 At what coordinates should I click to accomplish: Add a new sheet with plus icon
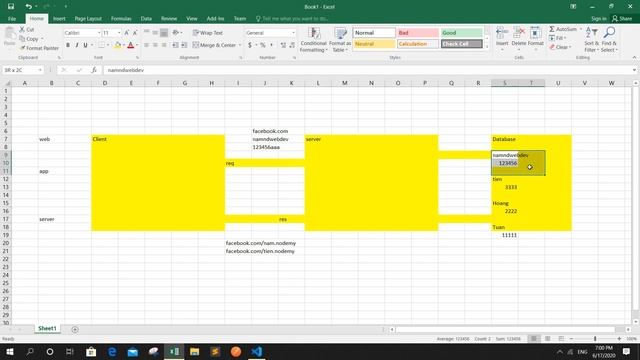75,329
